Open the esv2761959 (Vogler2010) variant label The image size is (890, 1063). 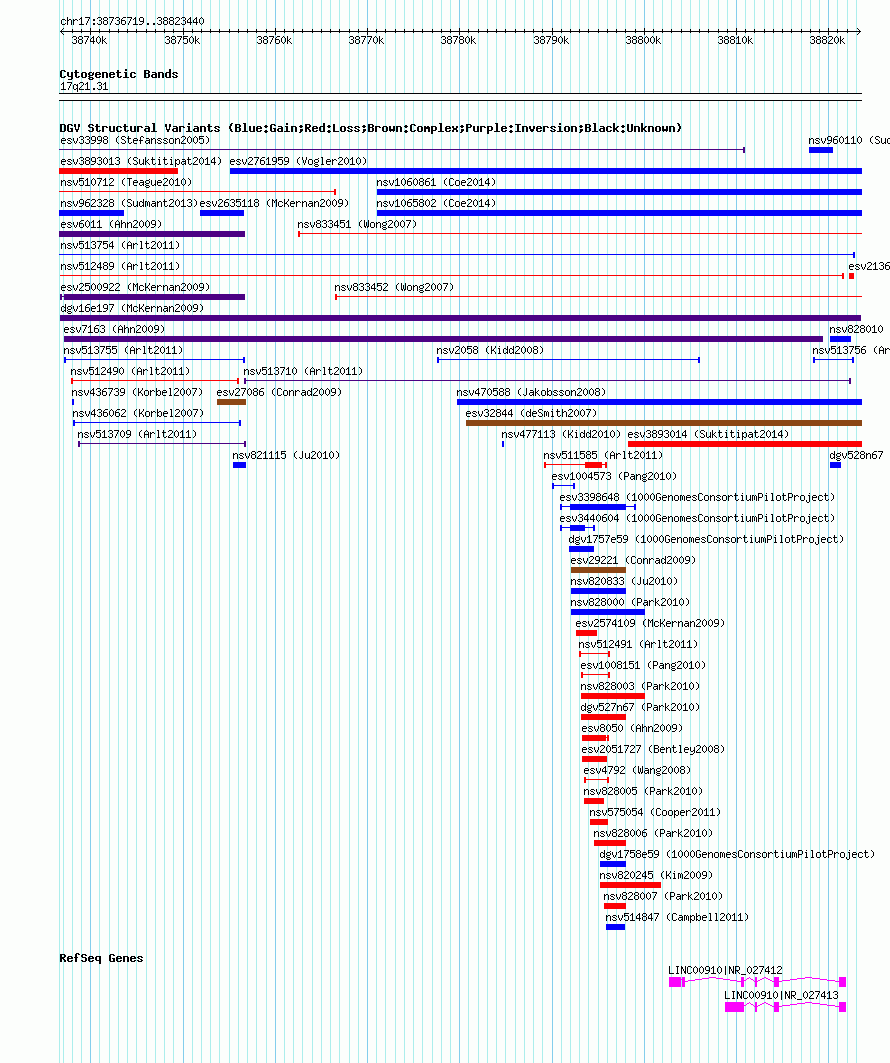pos(298,161)
